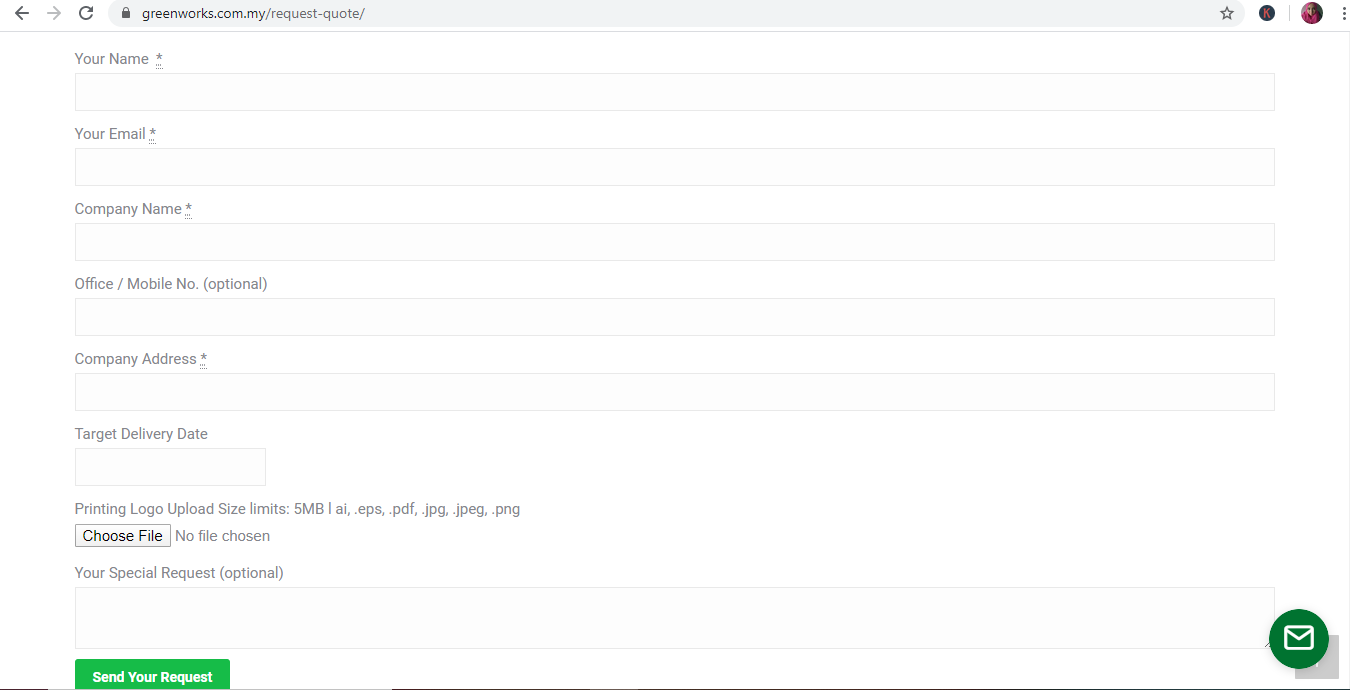Open the K extension icon
The image size is (1350, 690).
tap(1267, 13)
